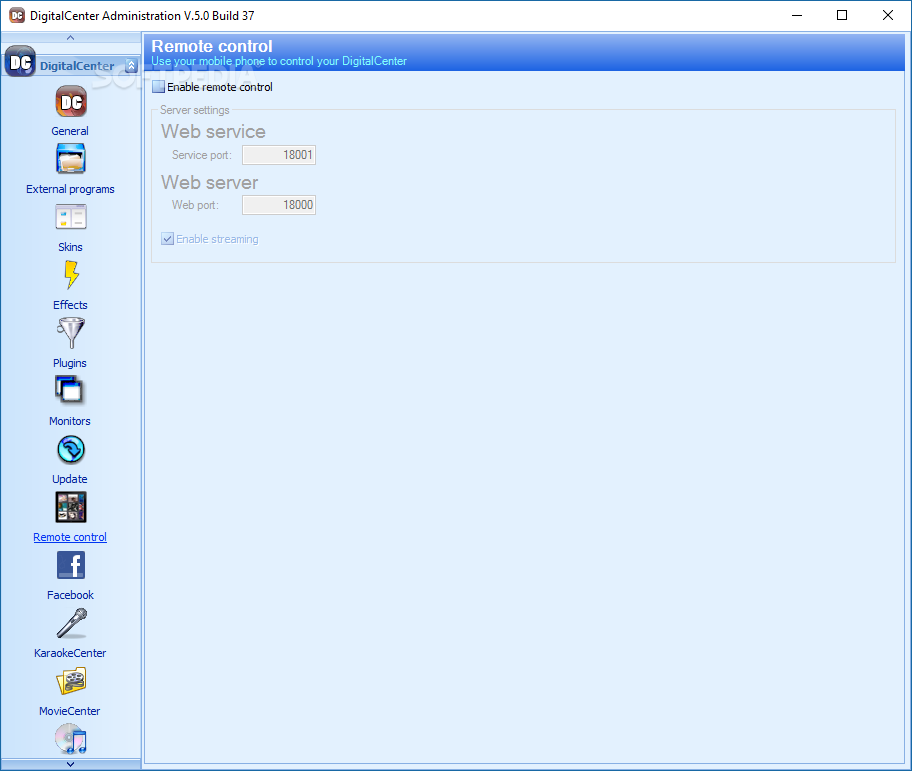
Task: Click the Effects label
Action: click(x=70, y=305)
